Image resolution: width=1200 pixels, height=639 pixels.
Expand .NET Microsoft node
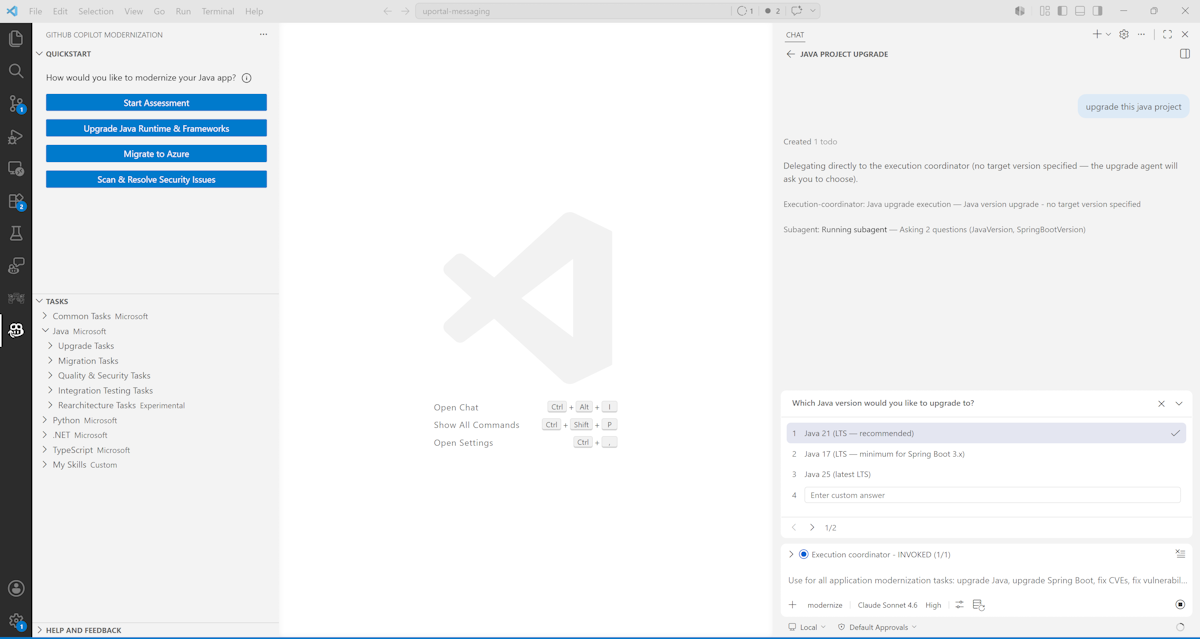[45, 435]
